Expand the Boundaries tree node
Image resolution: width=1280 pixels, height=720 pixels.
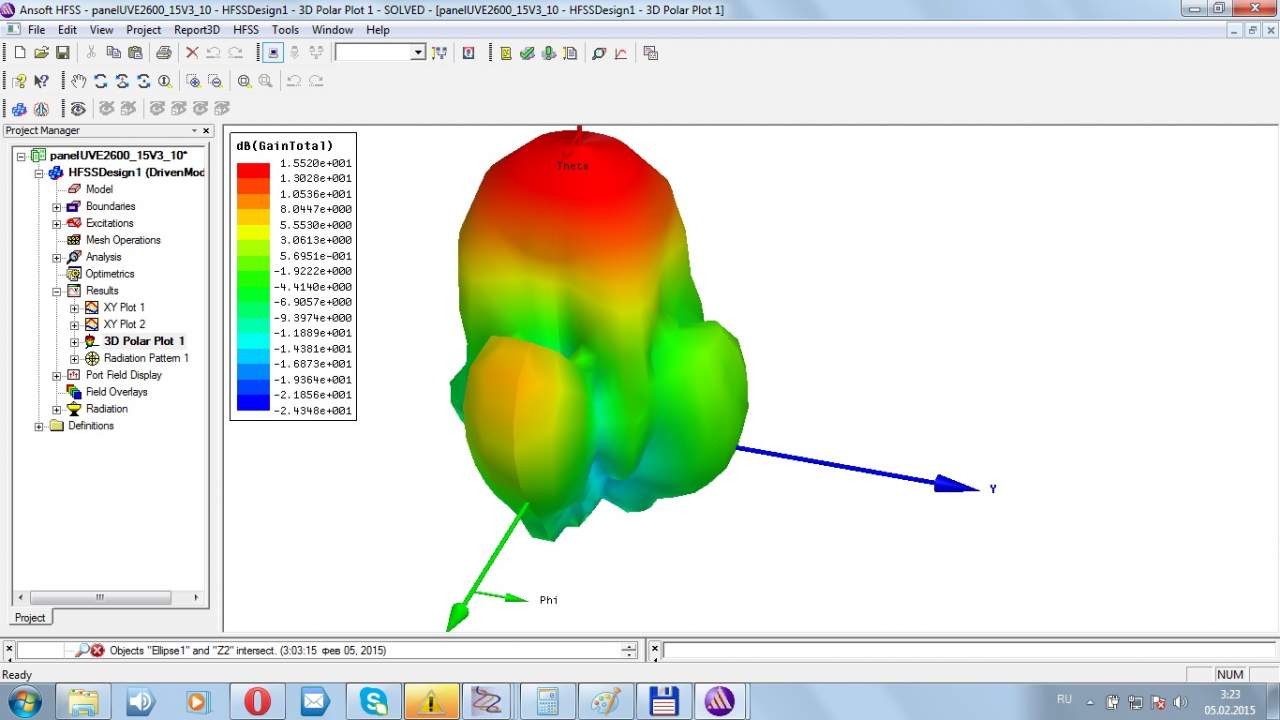pos(57,207)
